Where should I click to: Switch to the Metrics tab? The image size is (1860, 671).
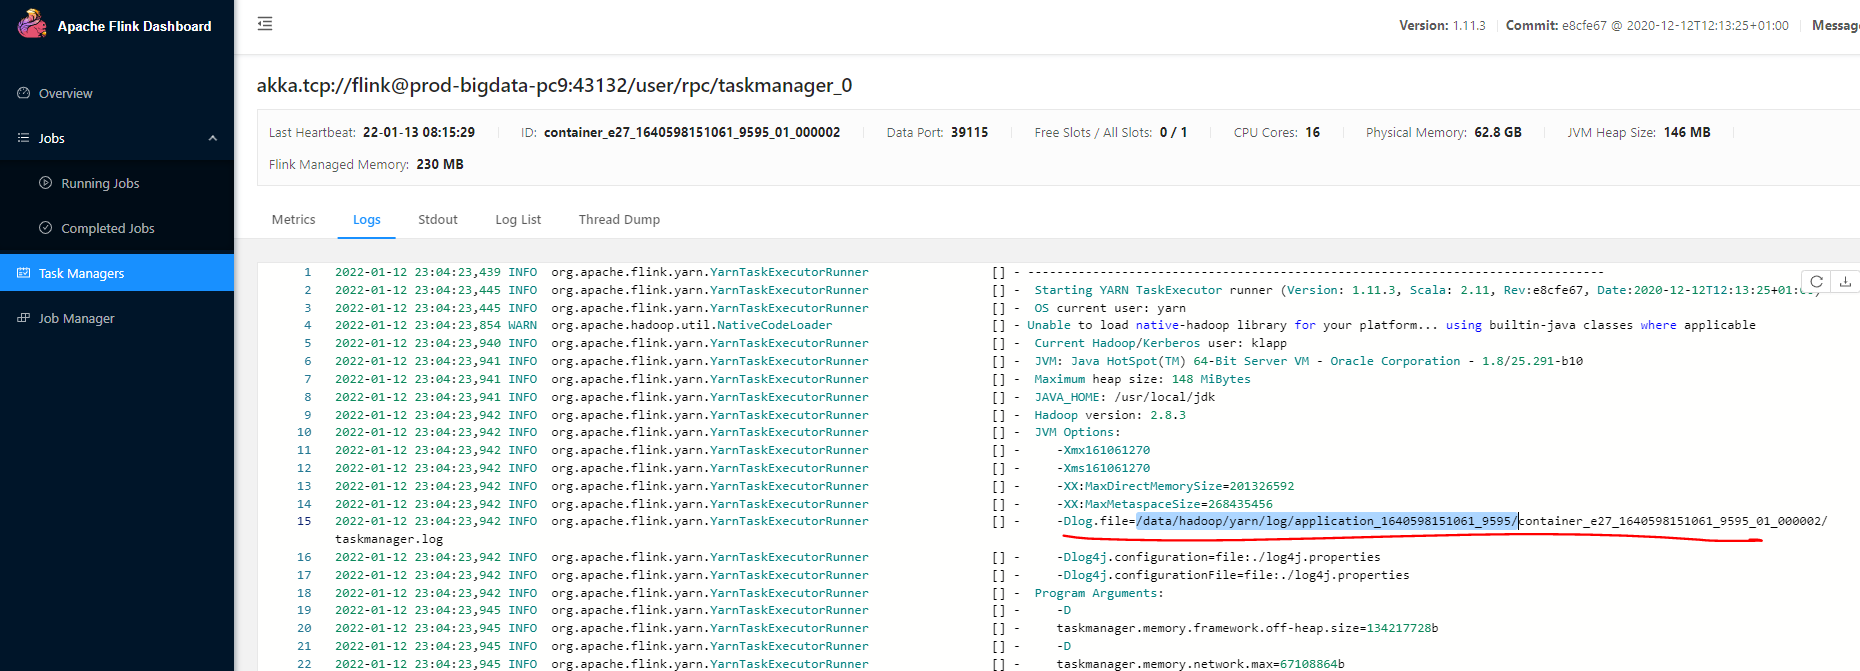293,219
